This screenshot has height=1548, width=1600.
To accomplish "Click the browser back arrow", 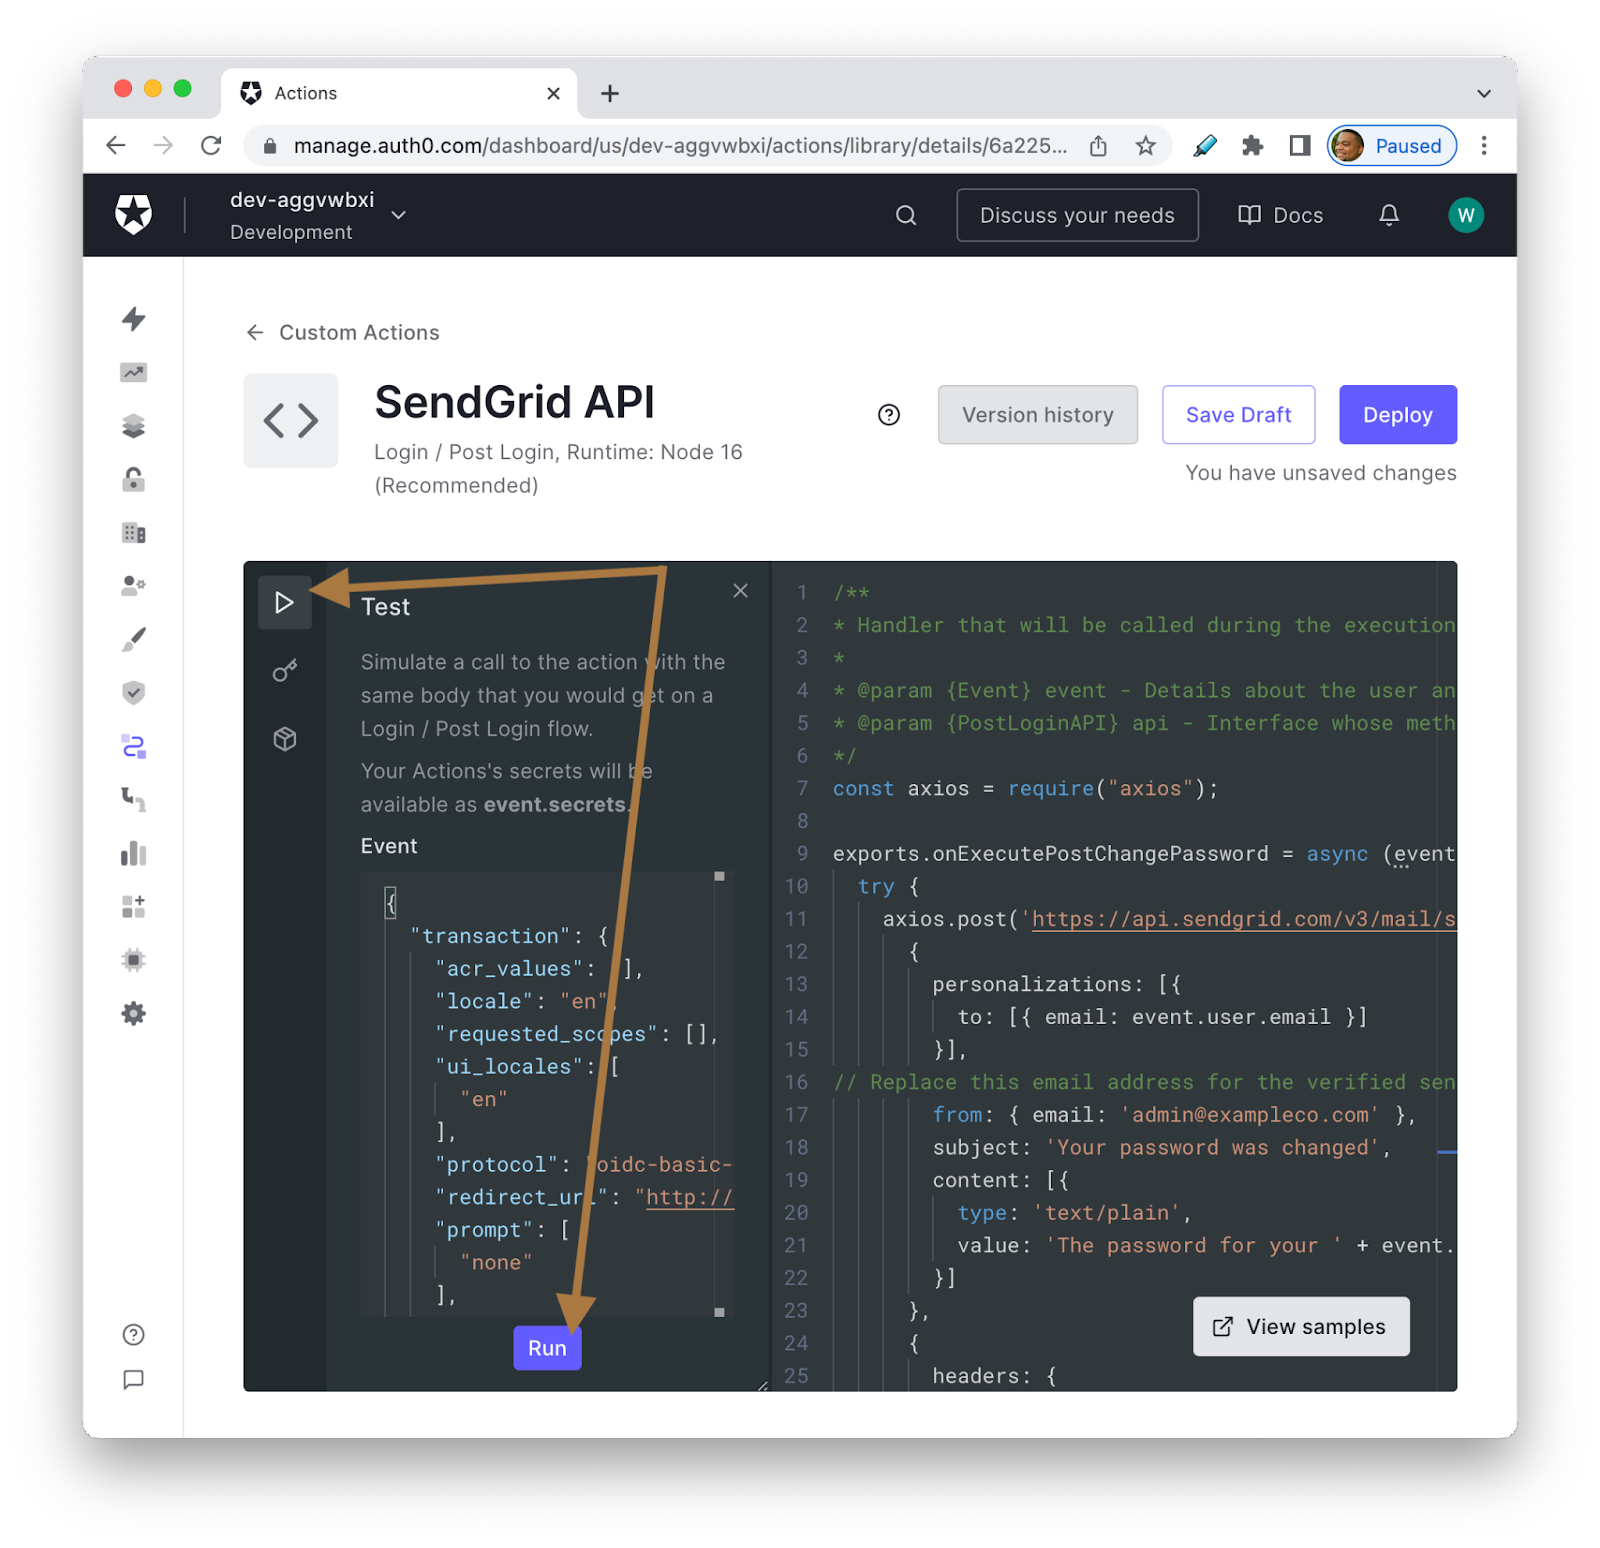I will click(x=116, y=146).
